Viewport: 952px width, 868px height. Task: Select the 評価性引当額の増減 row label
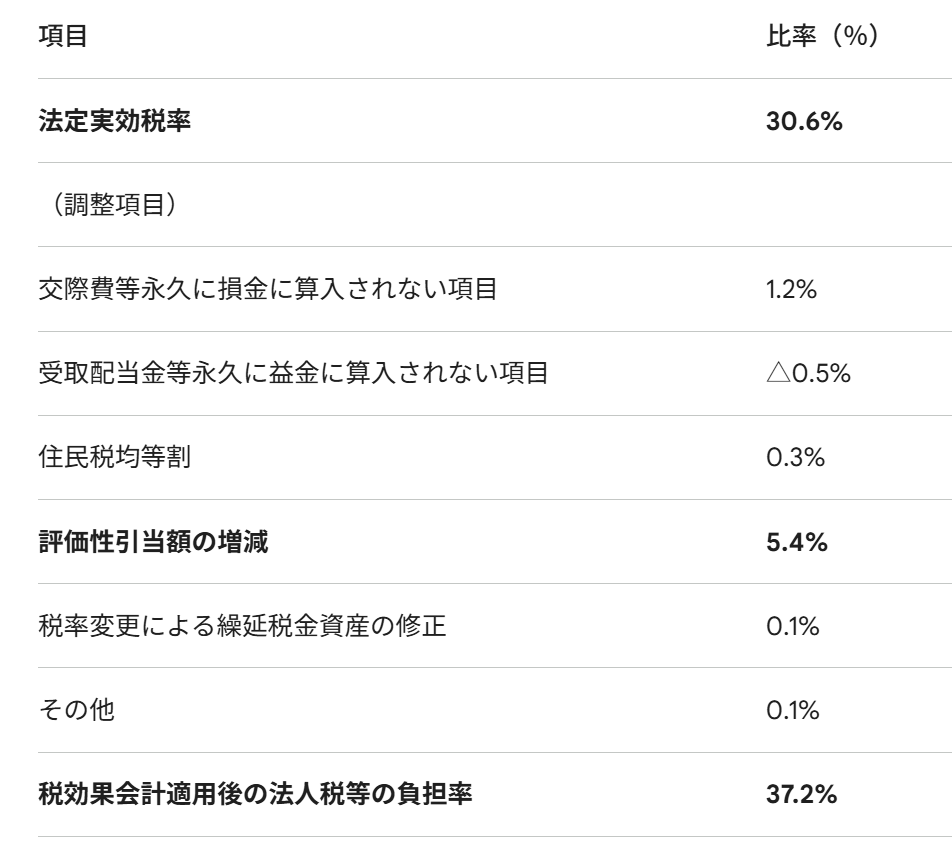point(153,543)
